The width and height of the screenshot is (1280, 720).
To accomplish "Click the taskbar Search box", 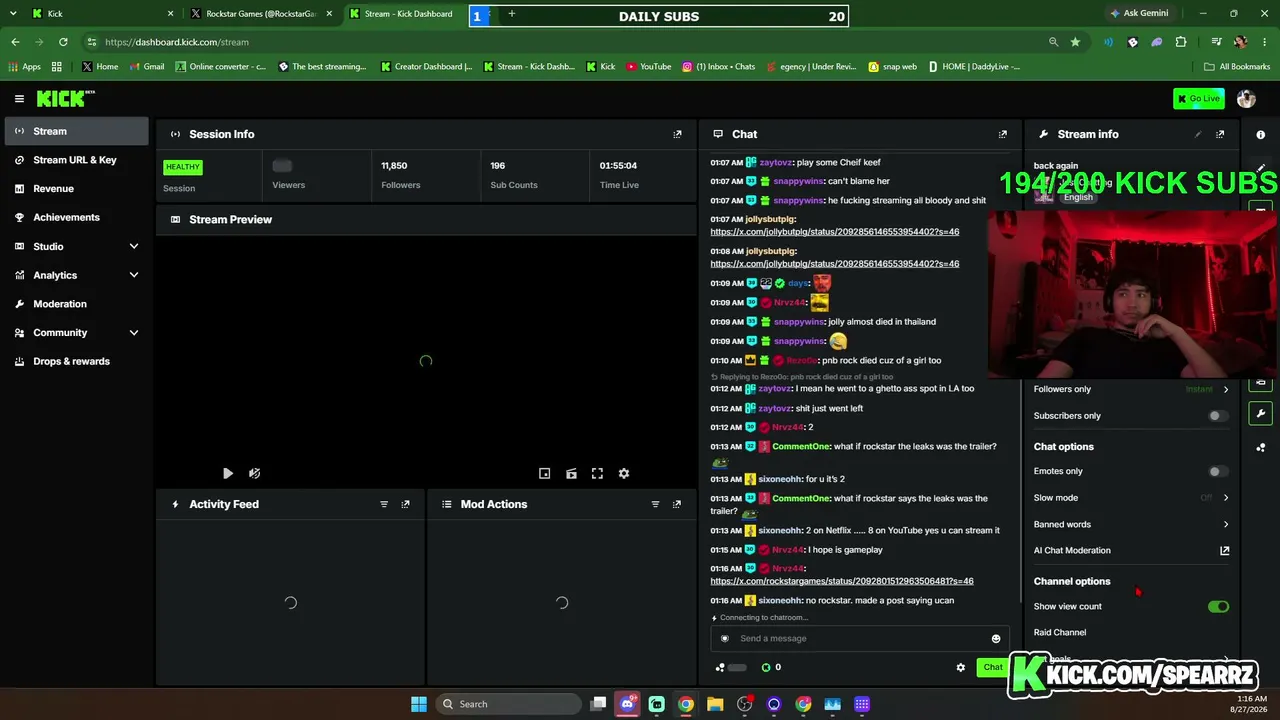I will click(x=508, y=704).
